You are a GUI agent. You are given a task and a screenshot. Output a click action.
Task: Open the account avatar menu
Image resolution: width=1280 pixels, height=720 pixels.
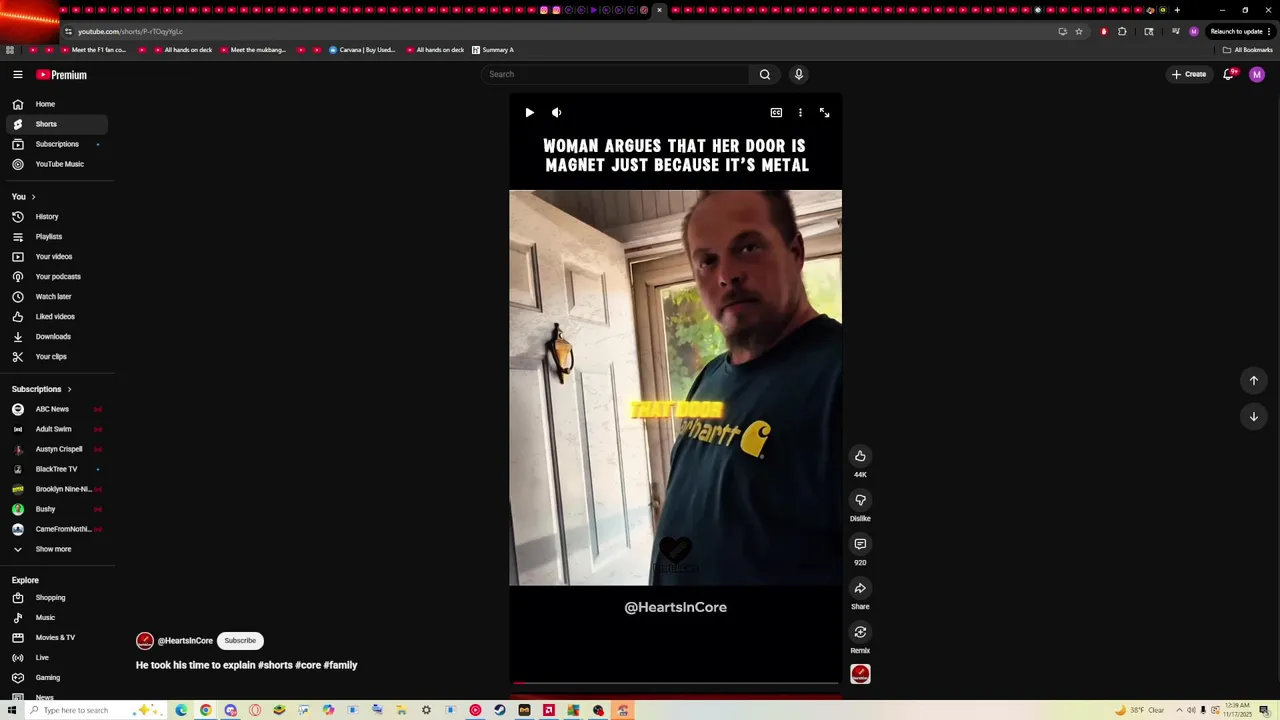pyautogui.click(x=1257, y=74)
